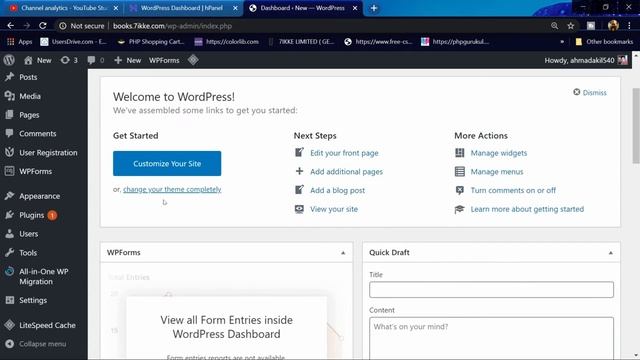
Task: Open the site home icon labeled New
Action: pyautogui.click(x=38, y=60)
